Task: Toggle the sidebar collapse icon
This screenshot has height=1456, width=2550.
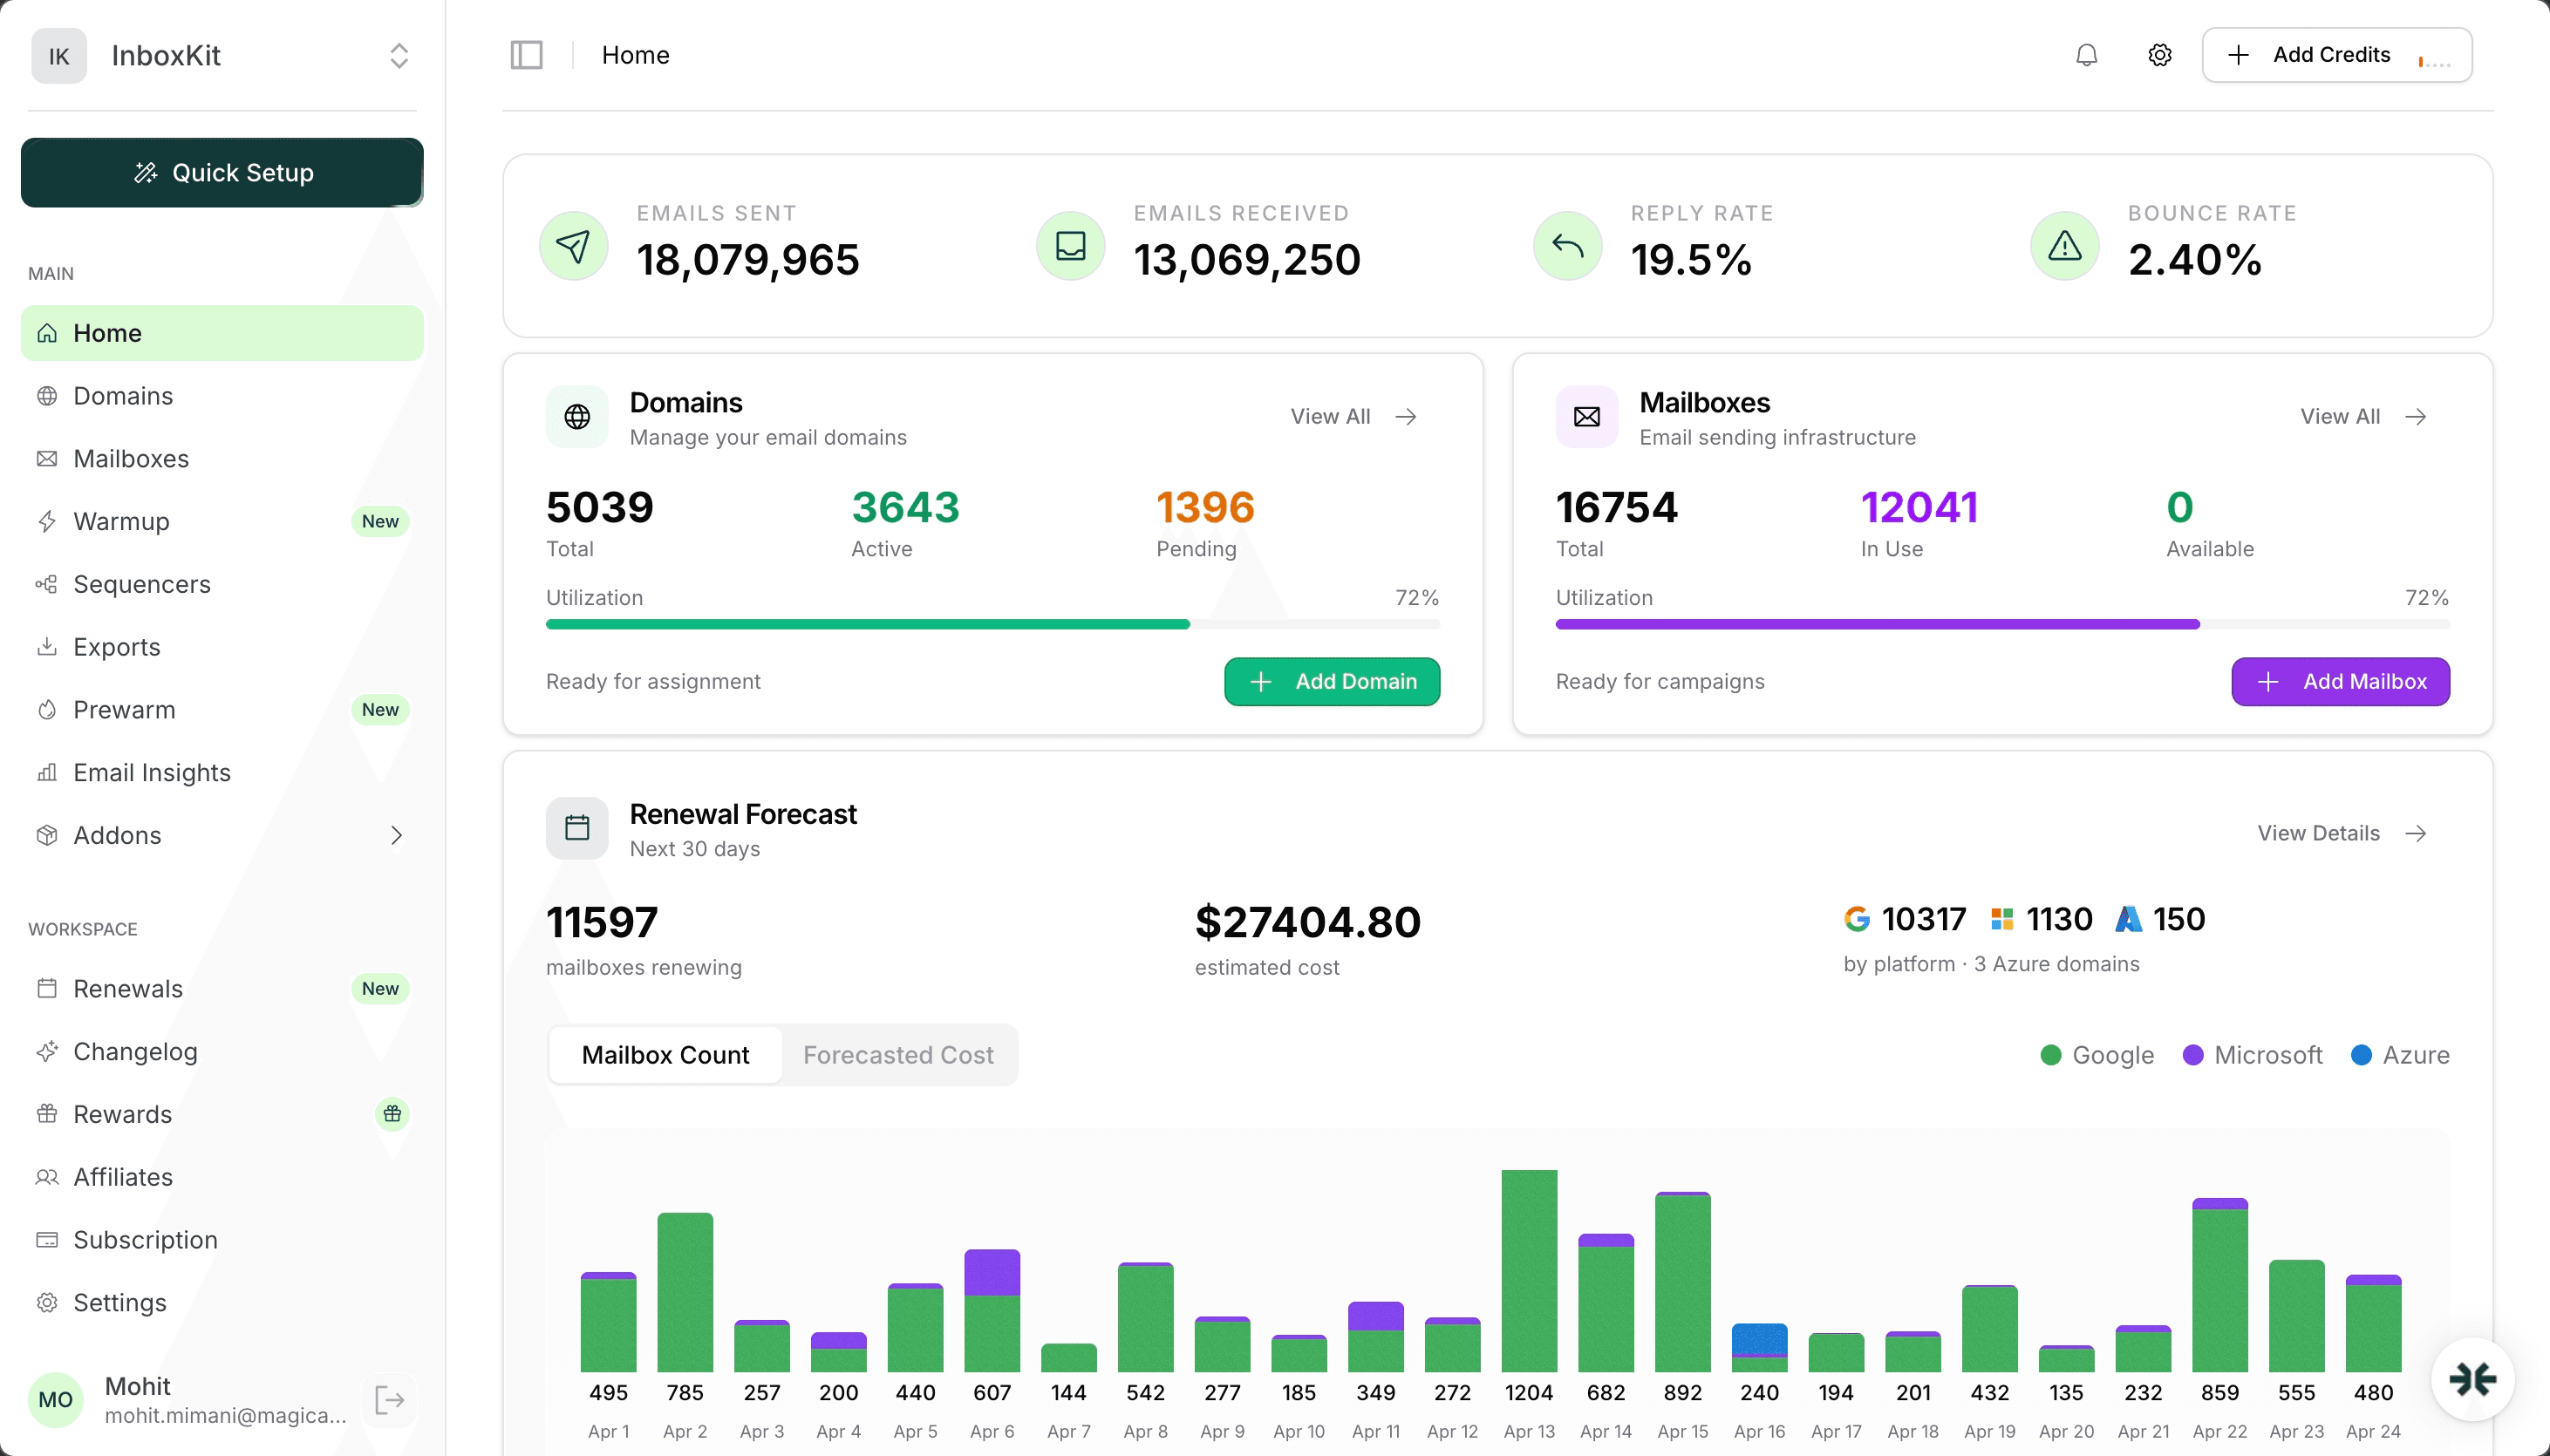Action: pyautogui.click(x=526, y=54)
